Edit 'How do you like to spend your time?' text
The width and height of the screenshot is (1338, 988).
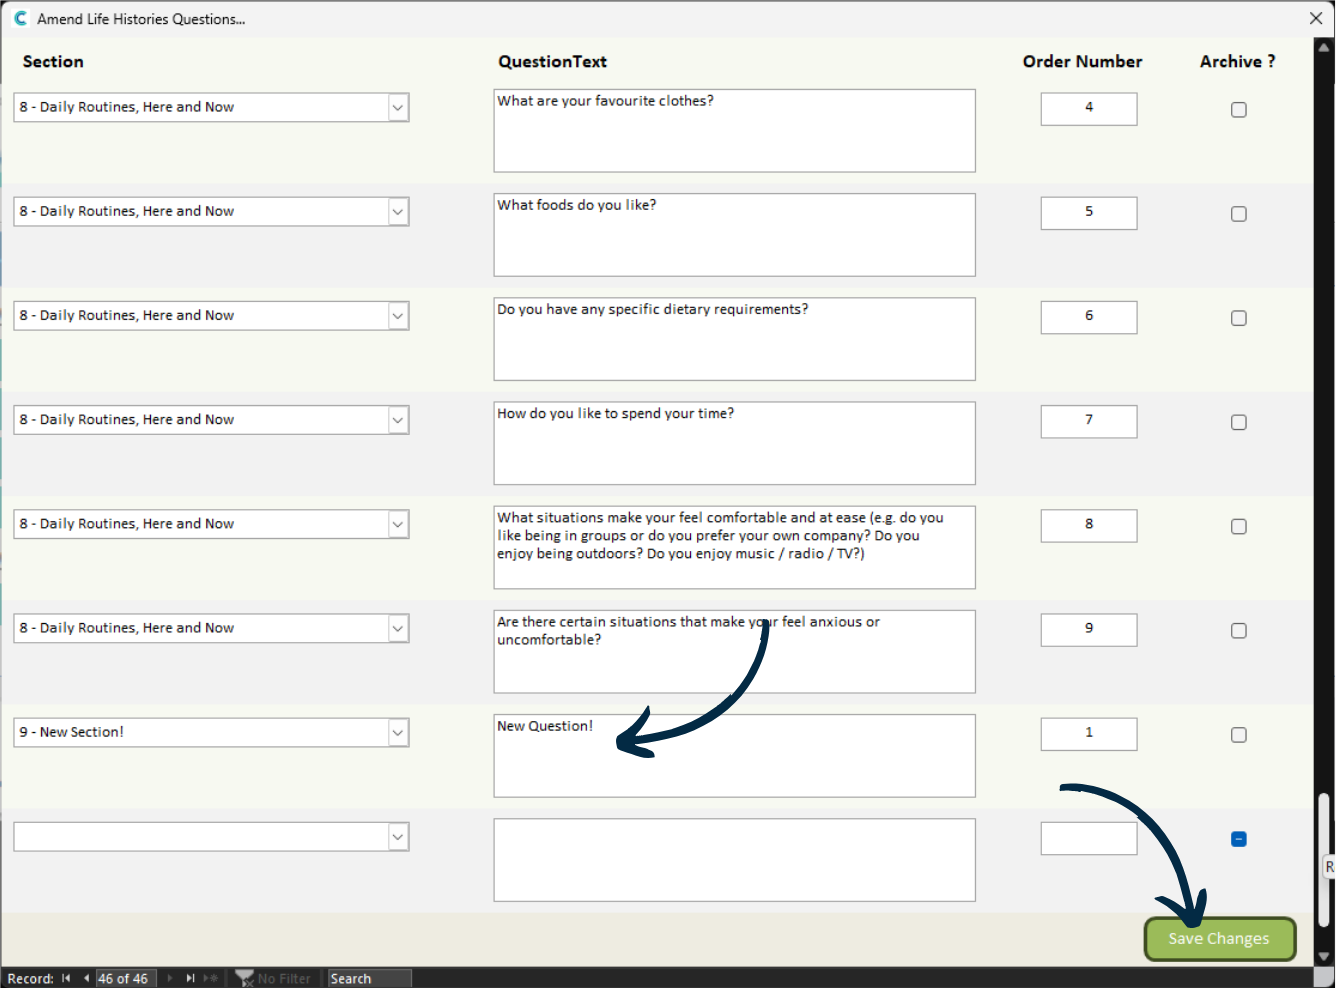pyautogui.click(x=734, y=443)
